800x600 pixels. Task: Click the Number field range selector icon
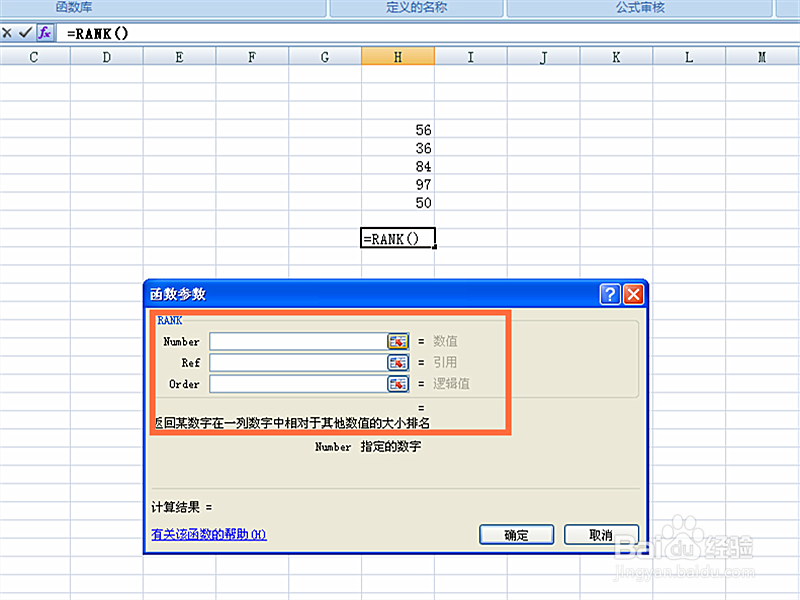coord(398,341)
